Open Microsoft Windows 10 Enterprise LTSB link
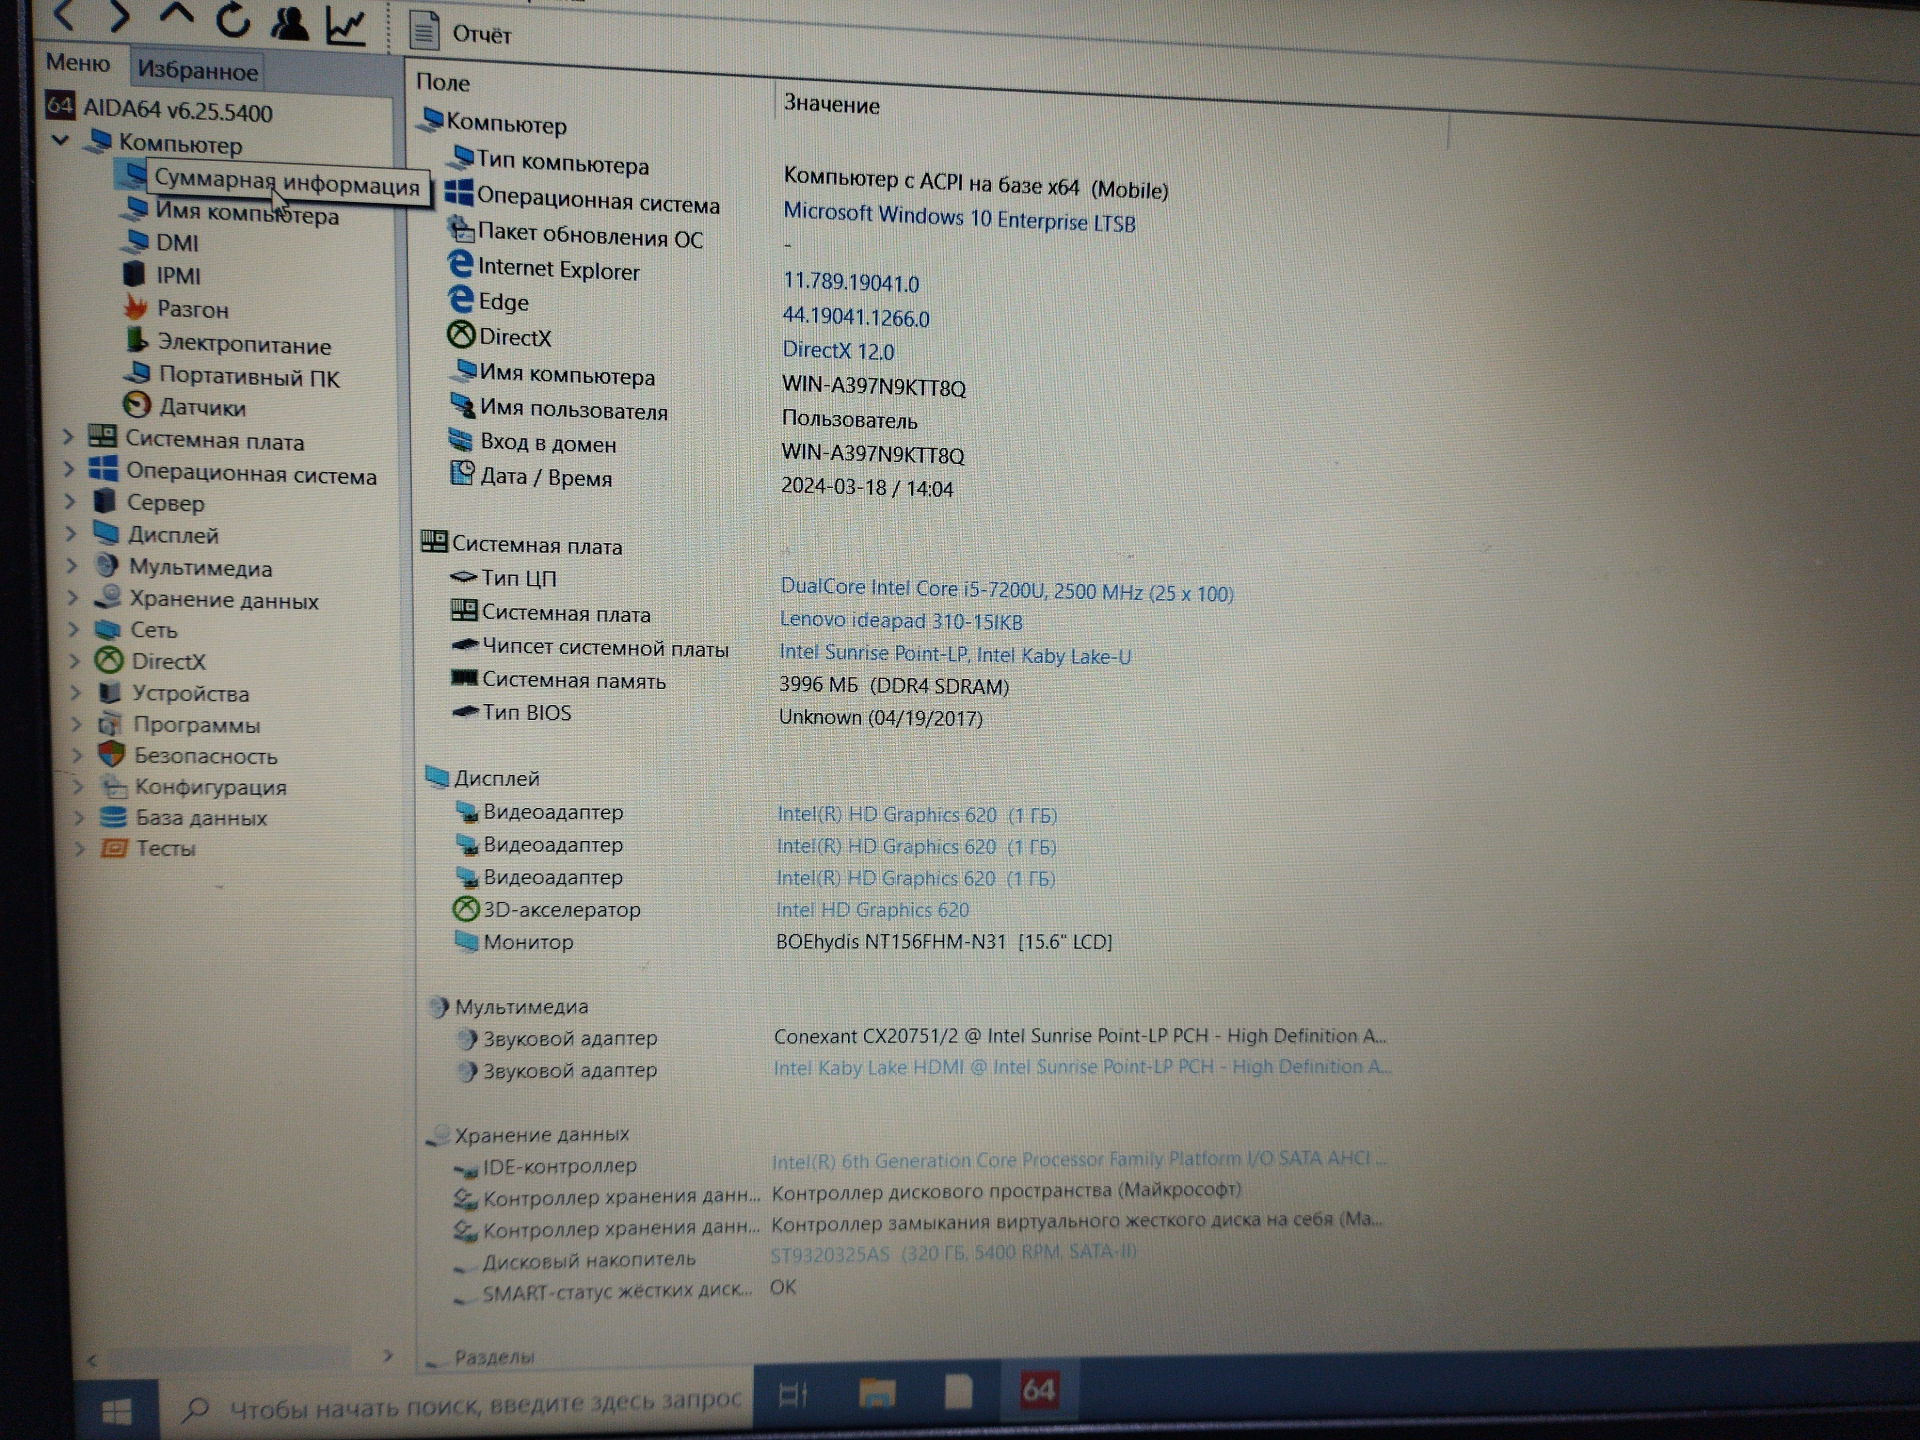The image size is (1920, 1440). pos(959,217)
